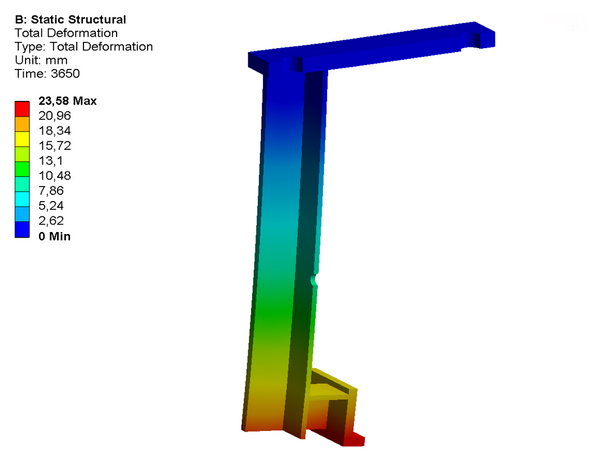Click the "Time: 3650" text

click(x=47, y=73)
